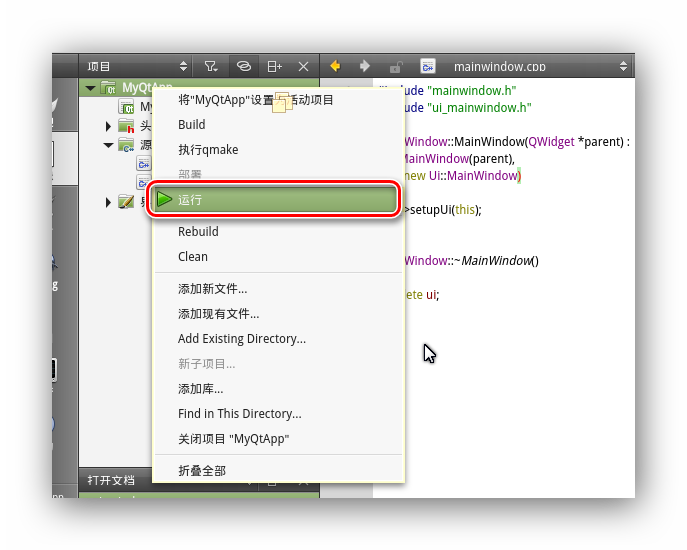
Task: Click the 打开文档 panel header
Action: 111,480
